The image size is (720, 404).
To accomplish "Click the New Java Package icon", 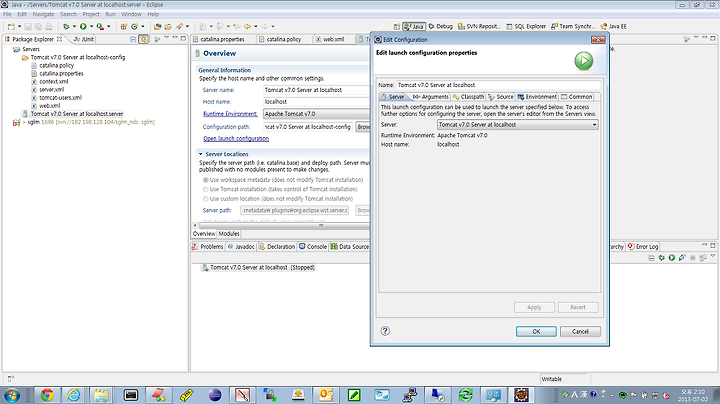I will coord(124,27).
